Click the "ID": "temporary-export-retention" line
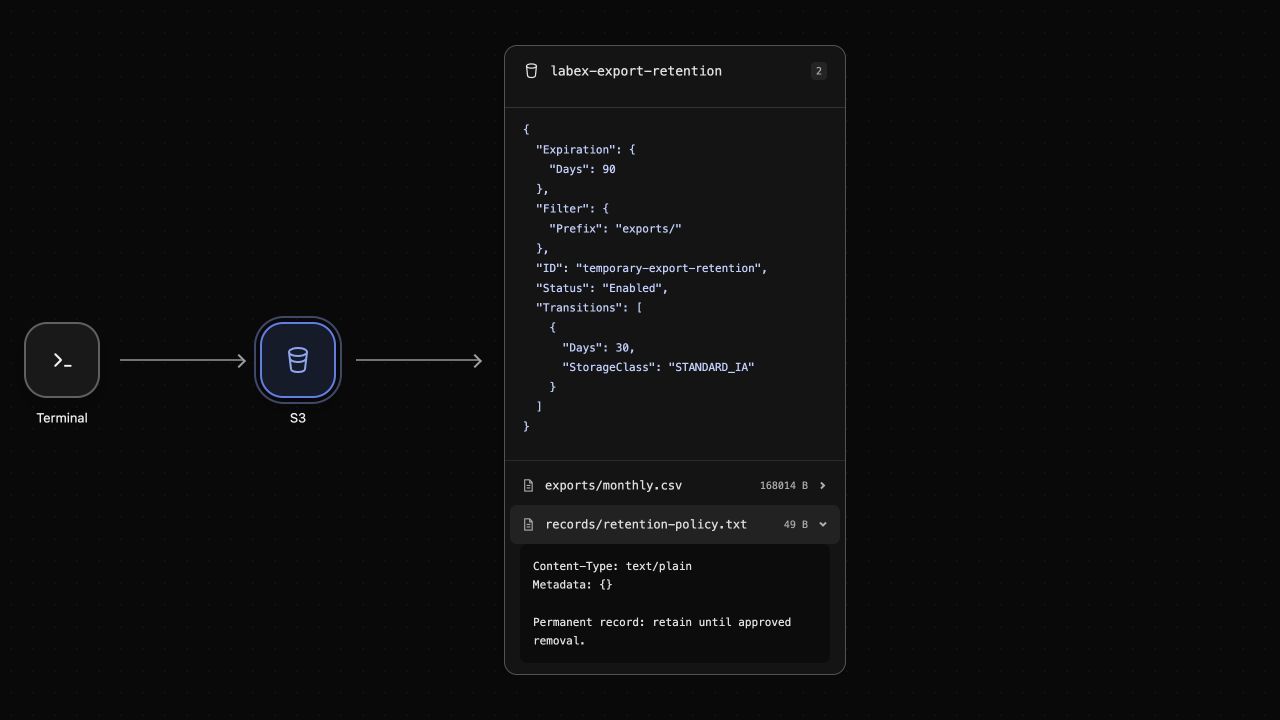Screen dimensions: 1280x720 click(x=652, y=268)
